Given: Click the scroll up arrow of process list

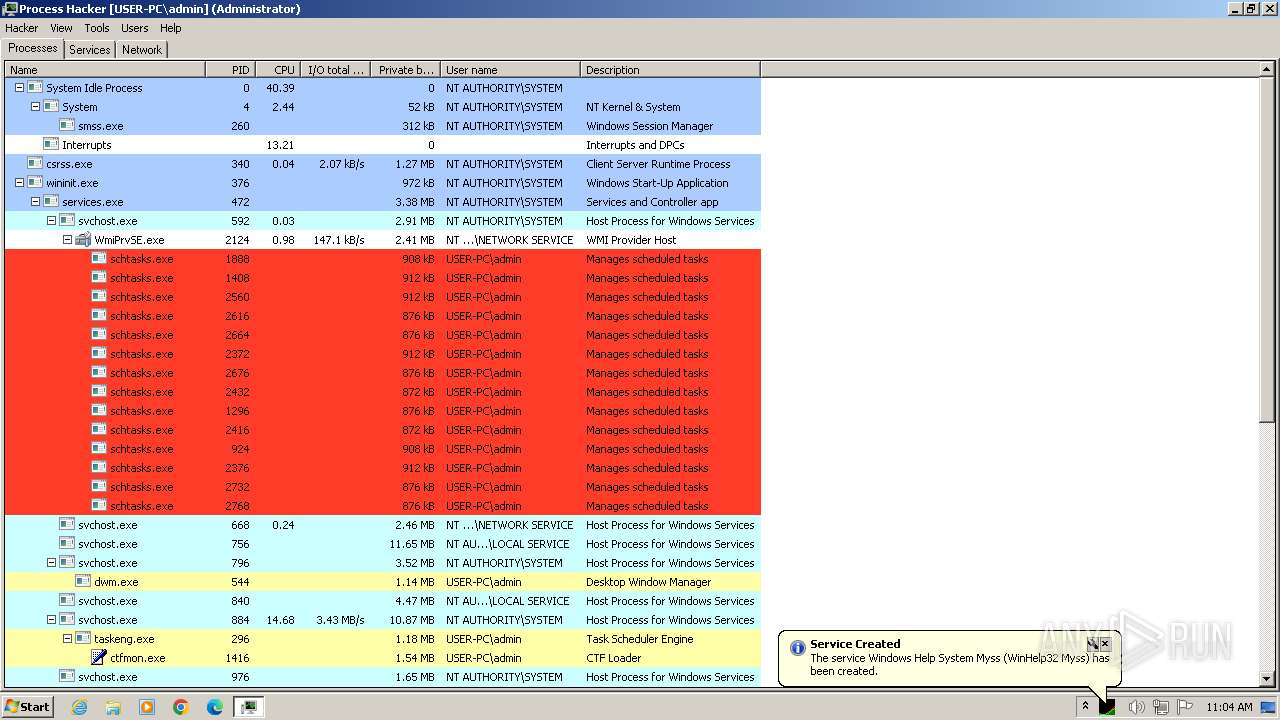Looking at the screenshot, I should click(x=1267, y=70).
